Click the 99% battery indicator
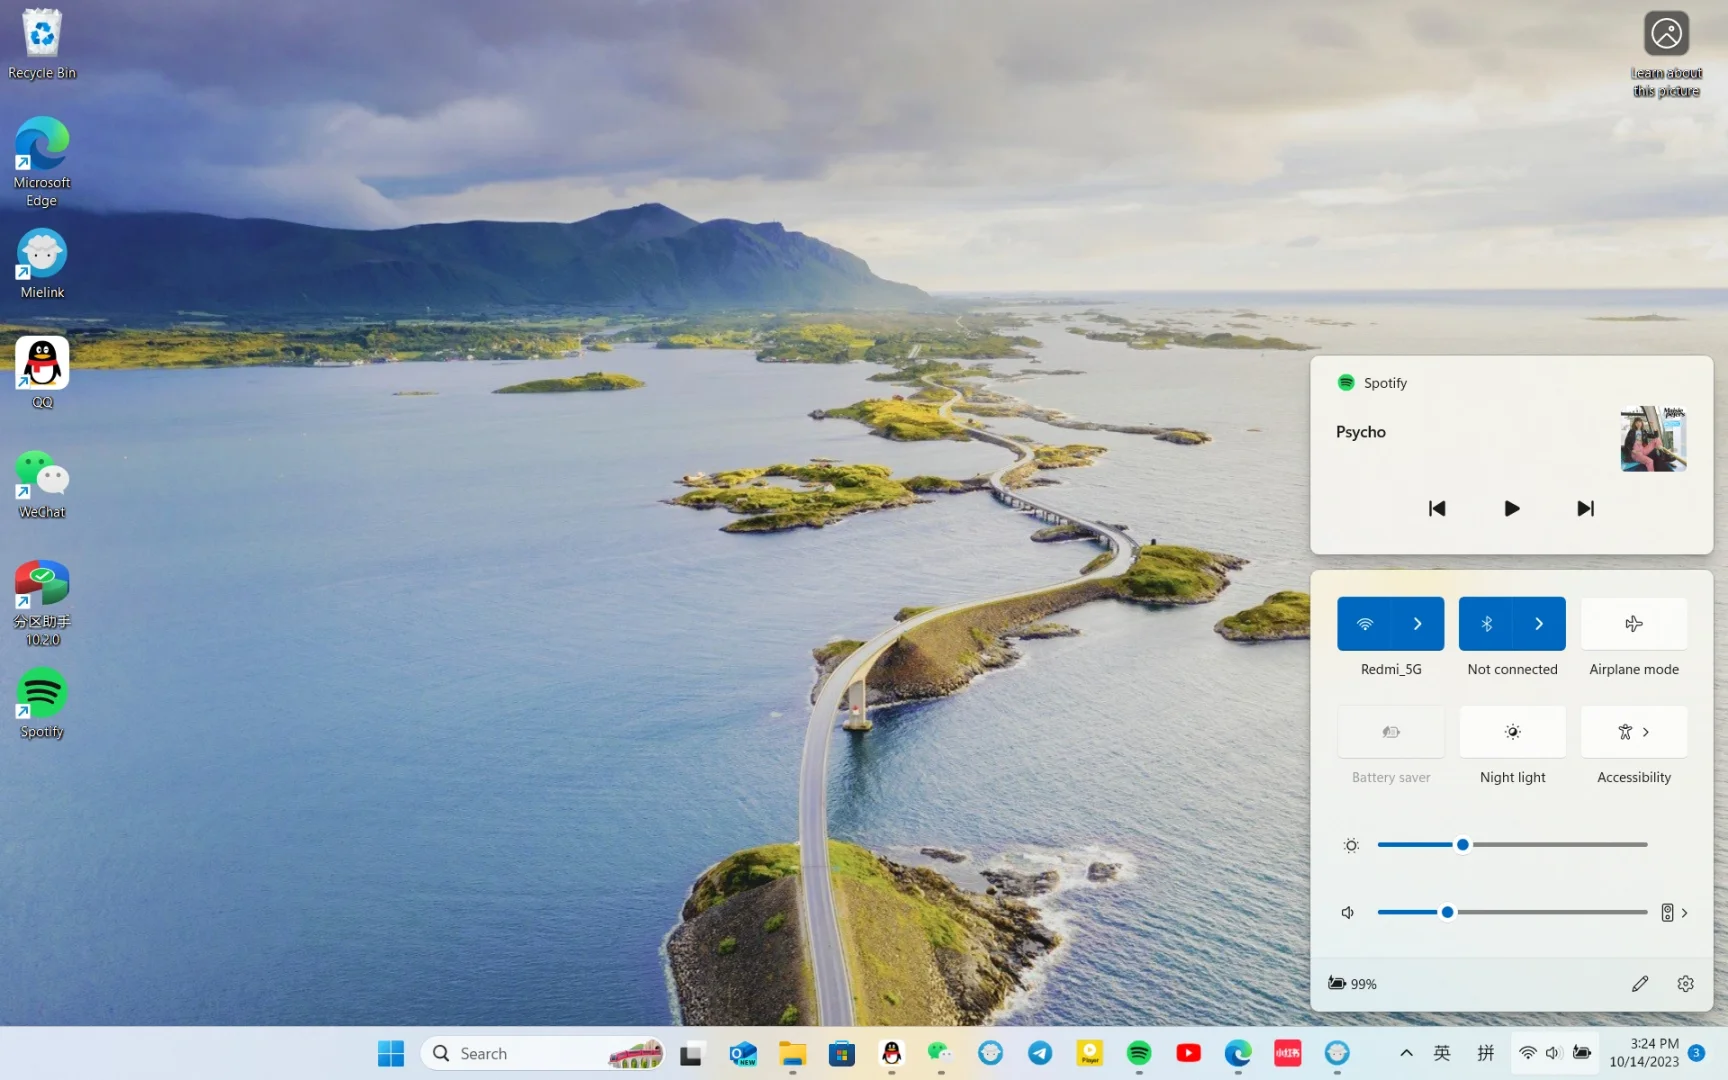1728x1080 pixels. [1352, 984]
